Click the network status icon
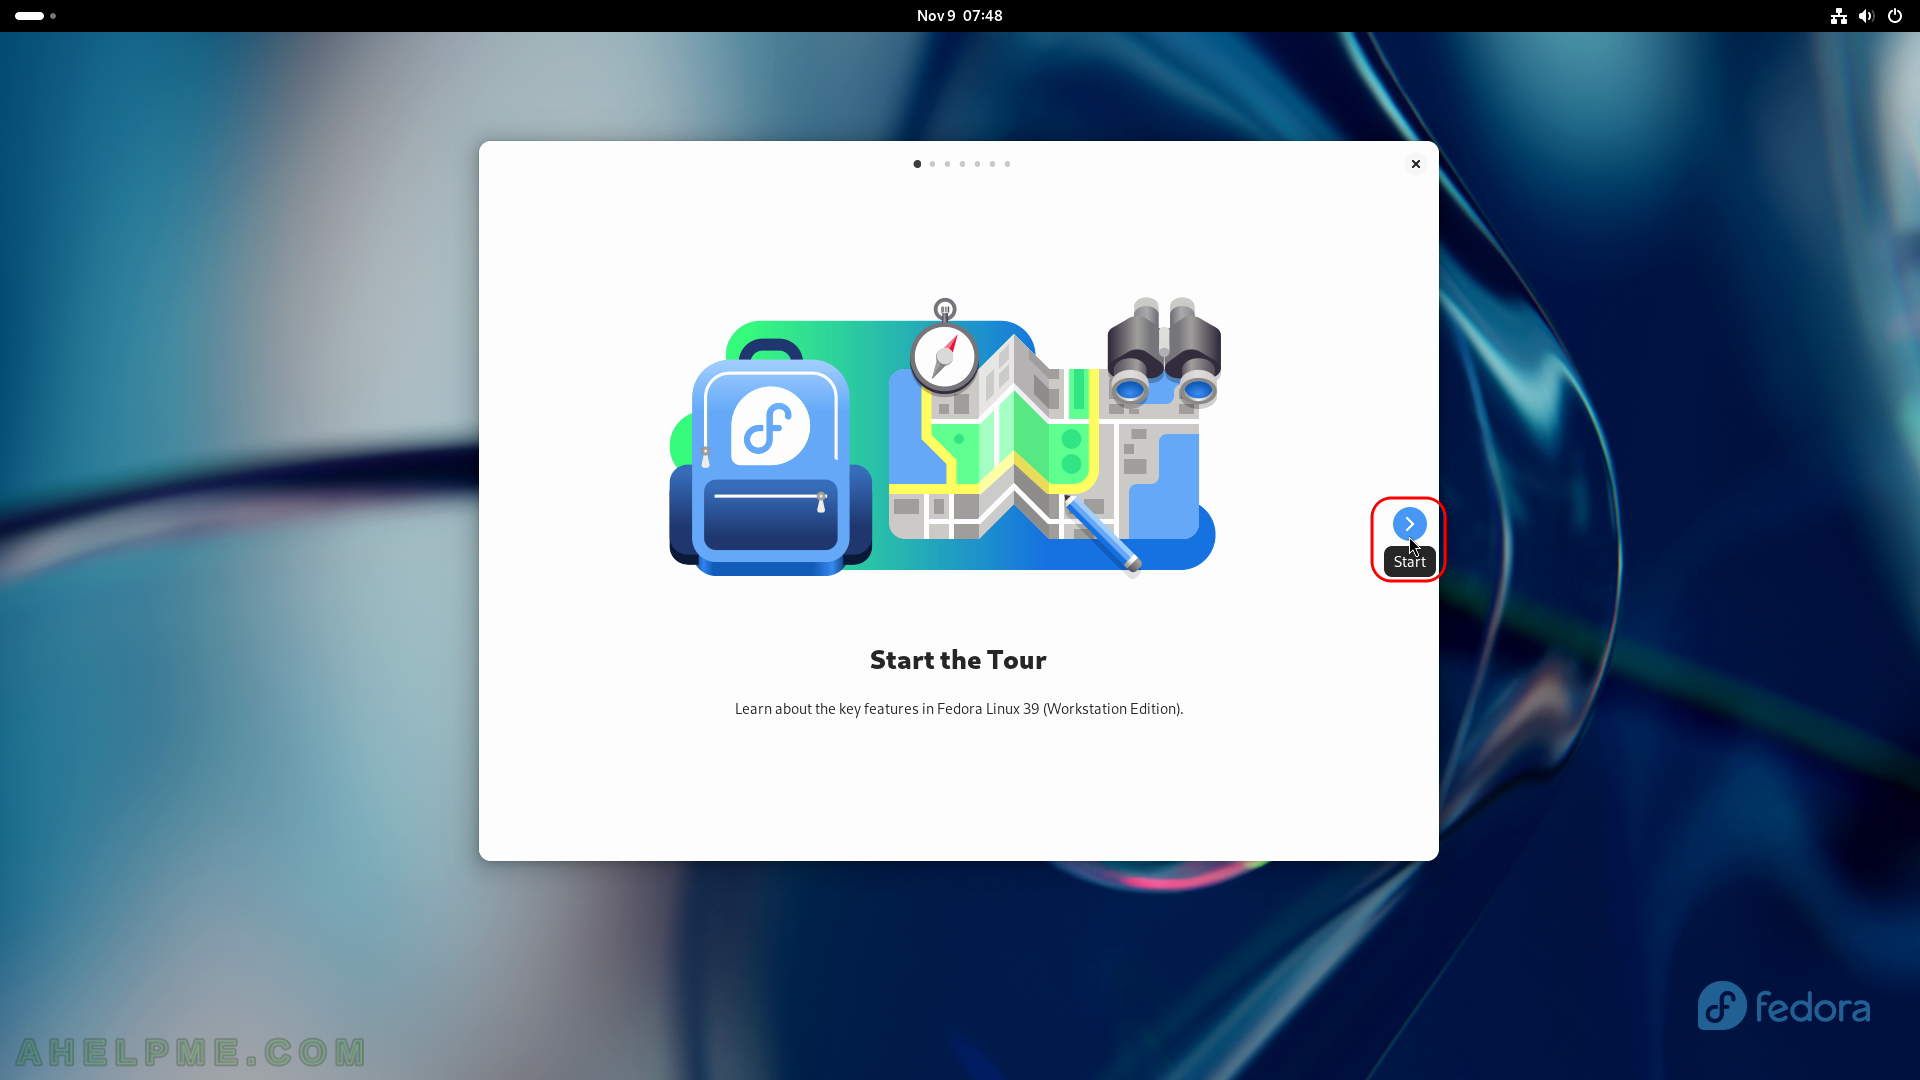This screenshot has width=1920, height=1080. click(1838, 16)
